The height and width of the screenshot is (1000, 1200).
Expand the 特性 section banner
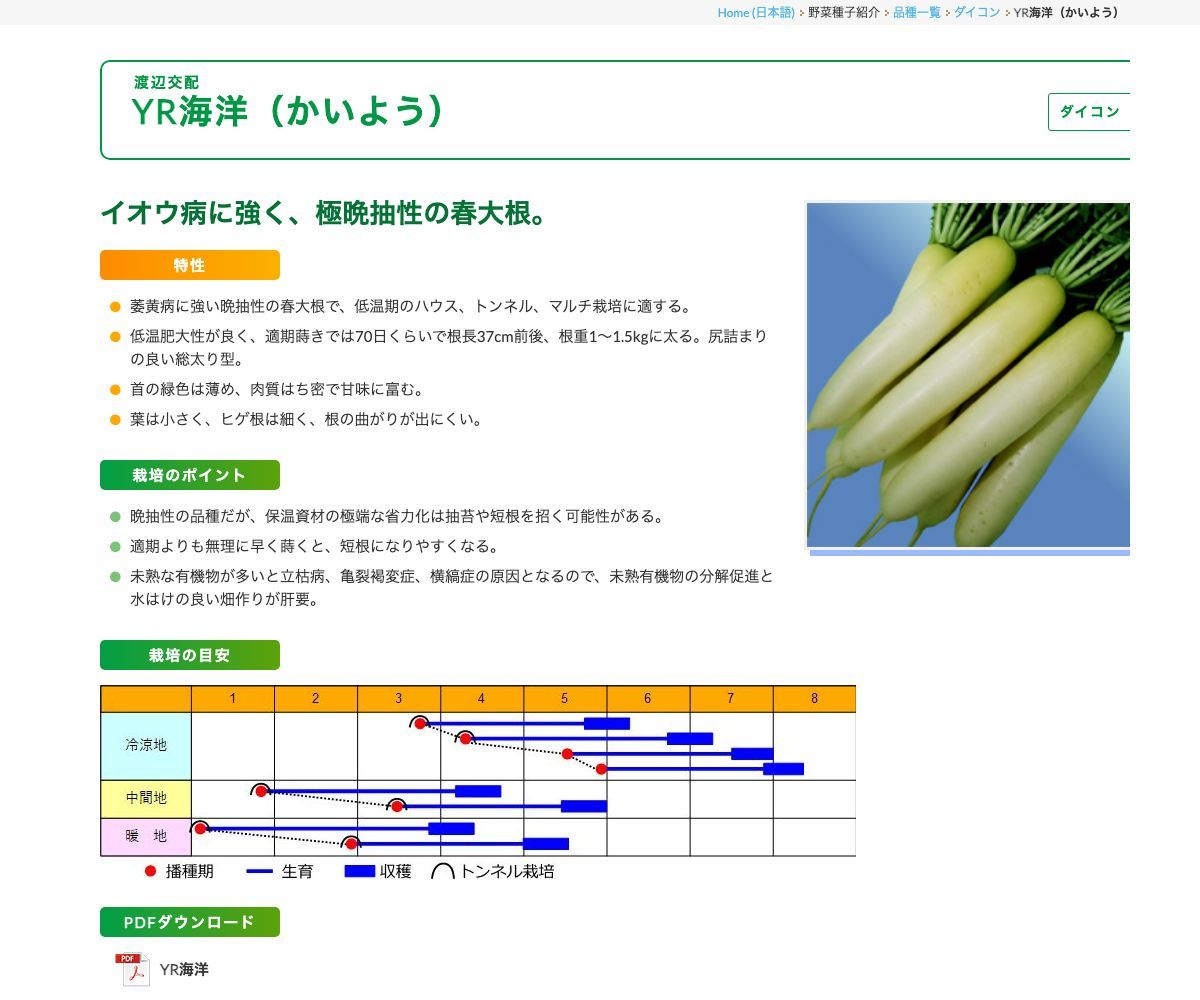point(189,265)
